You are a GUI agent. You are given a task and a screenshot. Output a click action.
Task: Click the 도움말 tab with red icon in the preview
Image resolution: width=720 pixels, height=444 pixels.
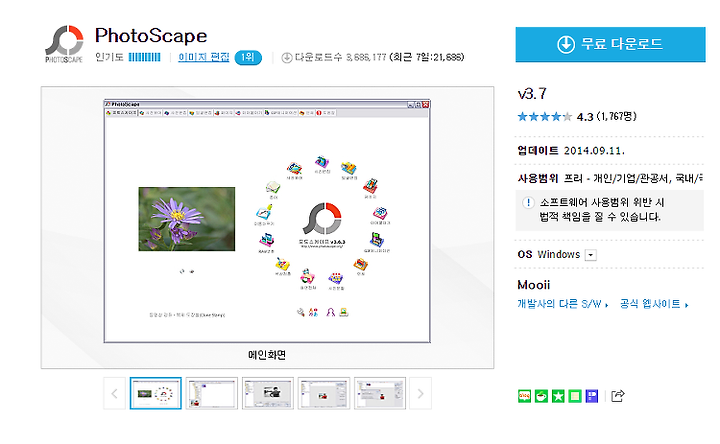point(326,112)
